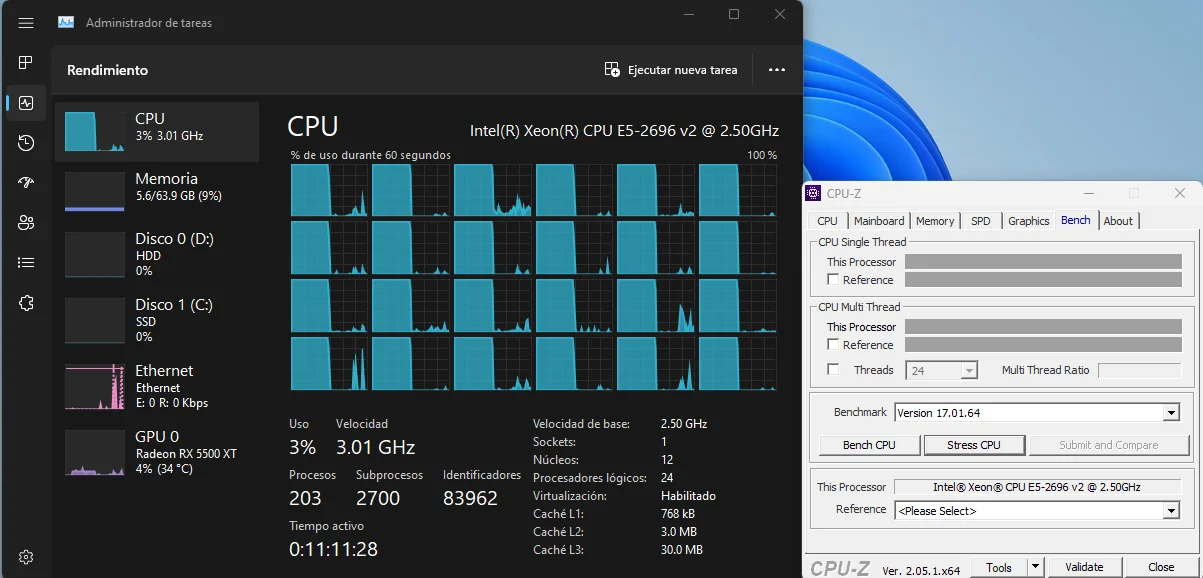1203x578 pixels.
Task: Click This Processor single thread progress bar
Action: coord(1043,262)
